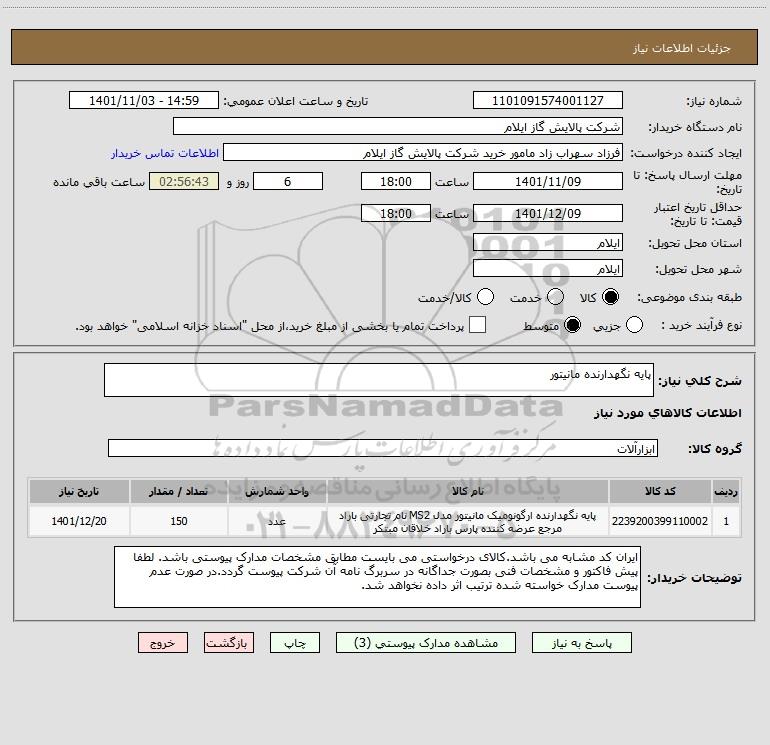The height and width of the screenshot is (745, 770).
Task: Open مشاهده مدارک پیوستی (3) button
Action: (x=426, y=643)
